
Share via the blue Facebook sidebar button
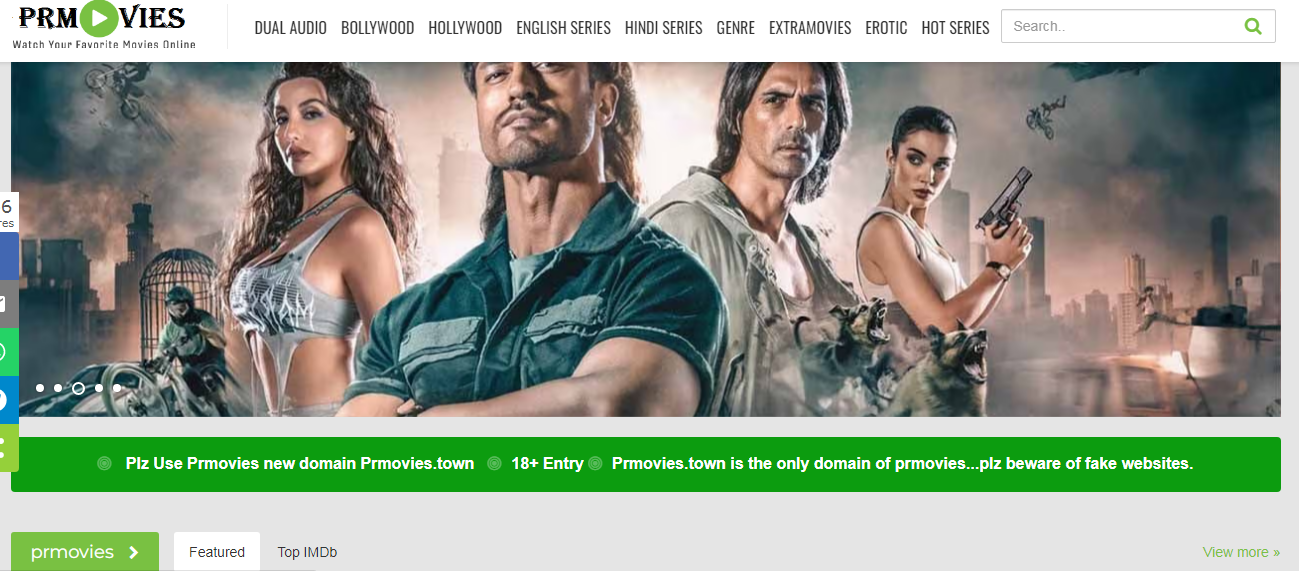[x=9, y=255]
